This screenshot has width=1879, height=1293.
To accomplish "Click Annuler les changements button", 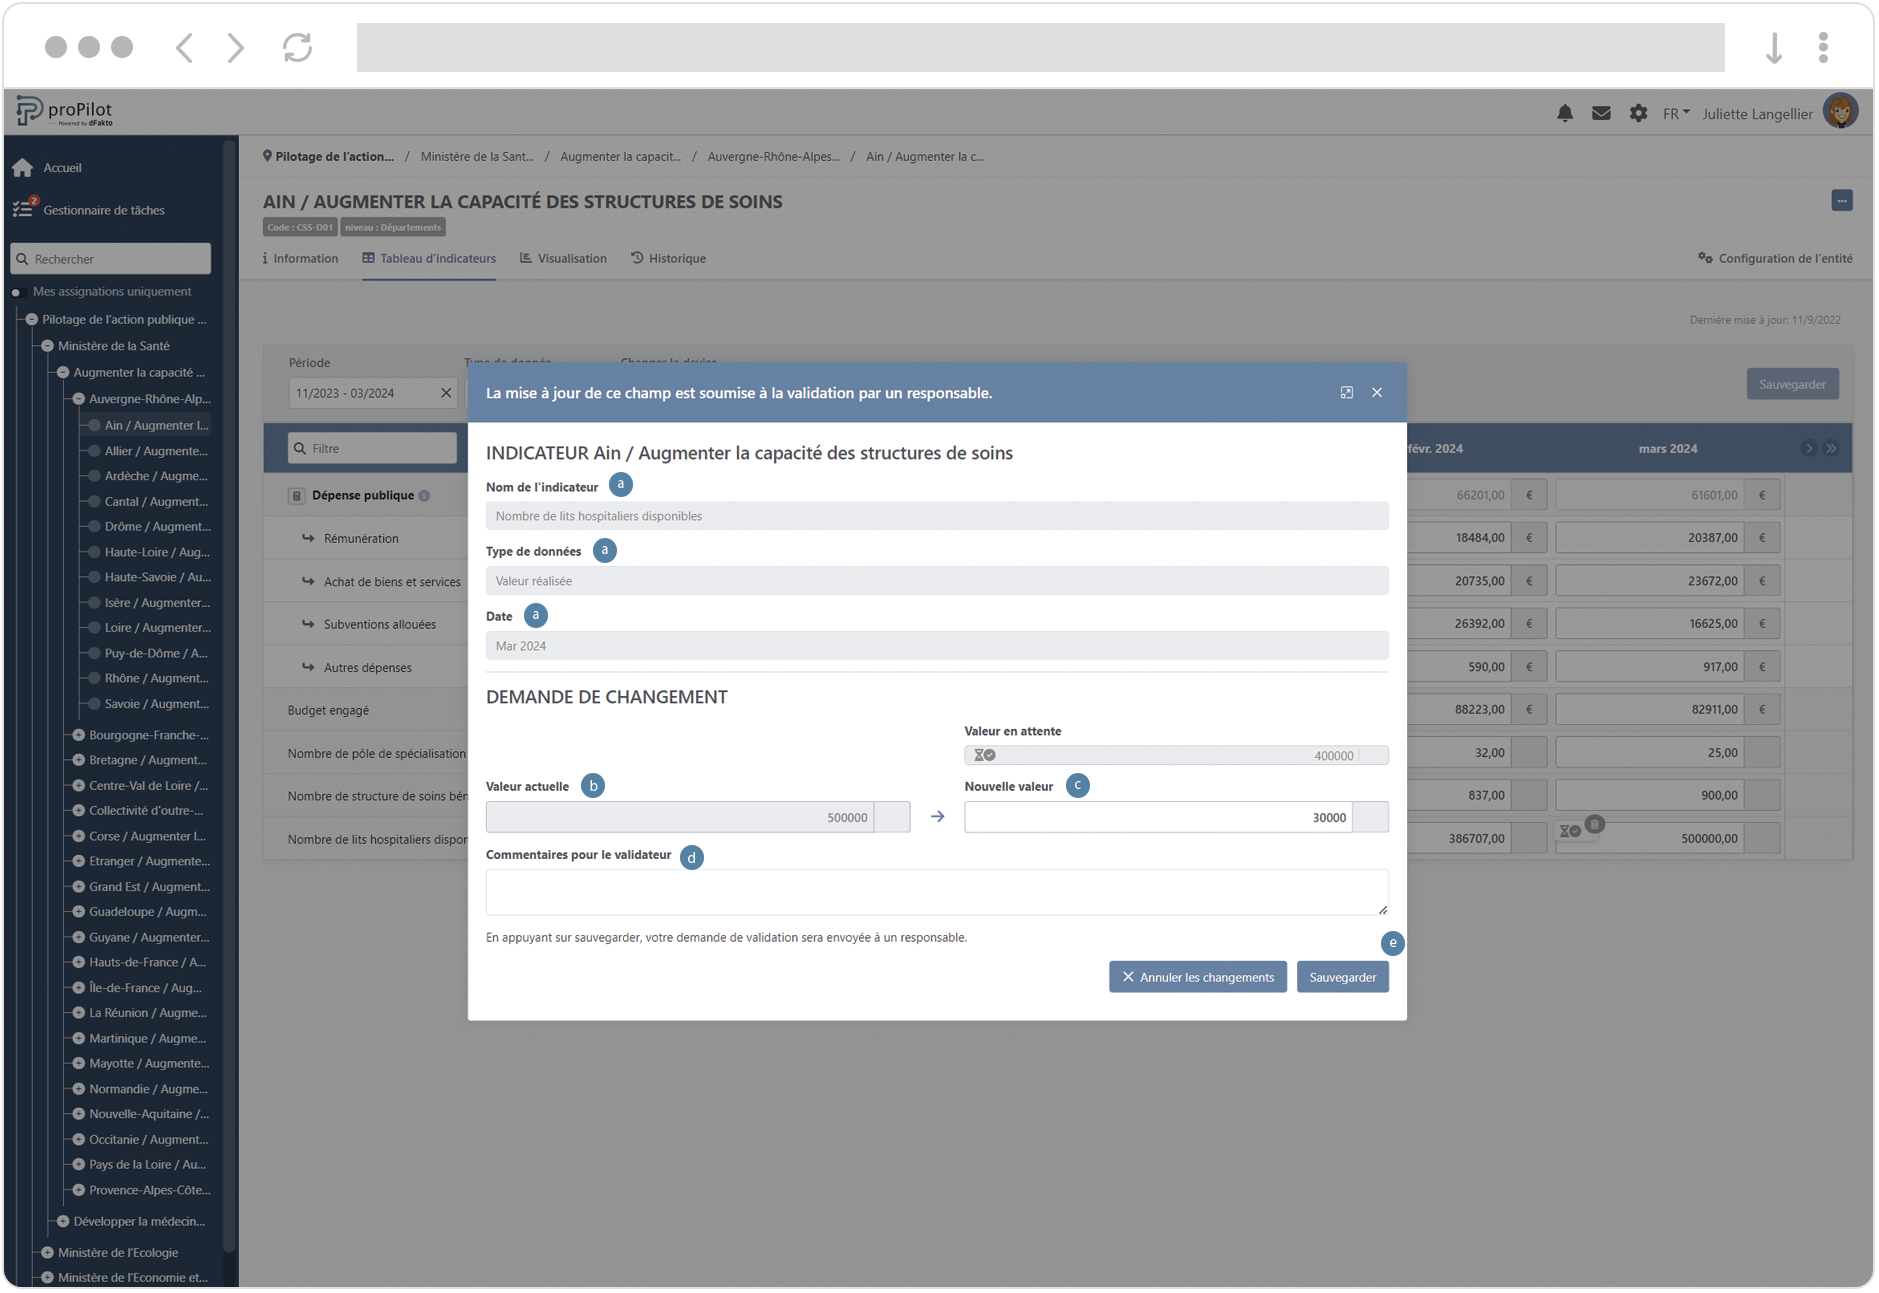I will 1197,977.
